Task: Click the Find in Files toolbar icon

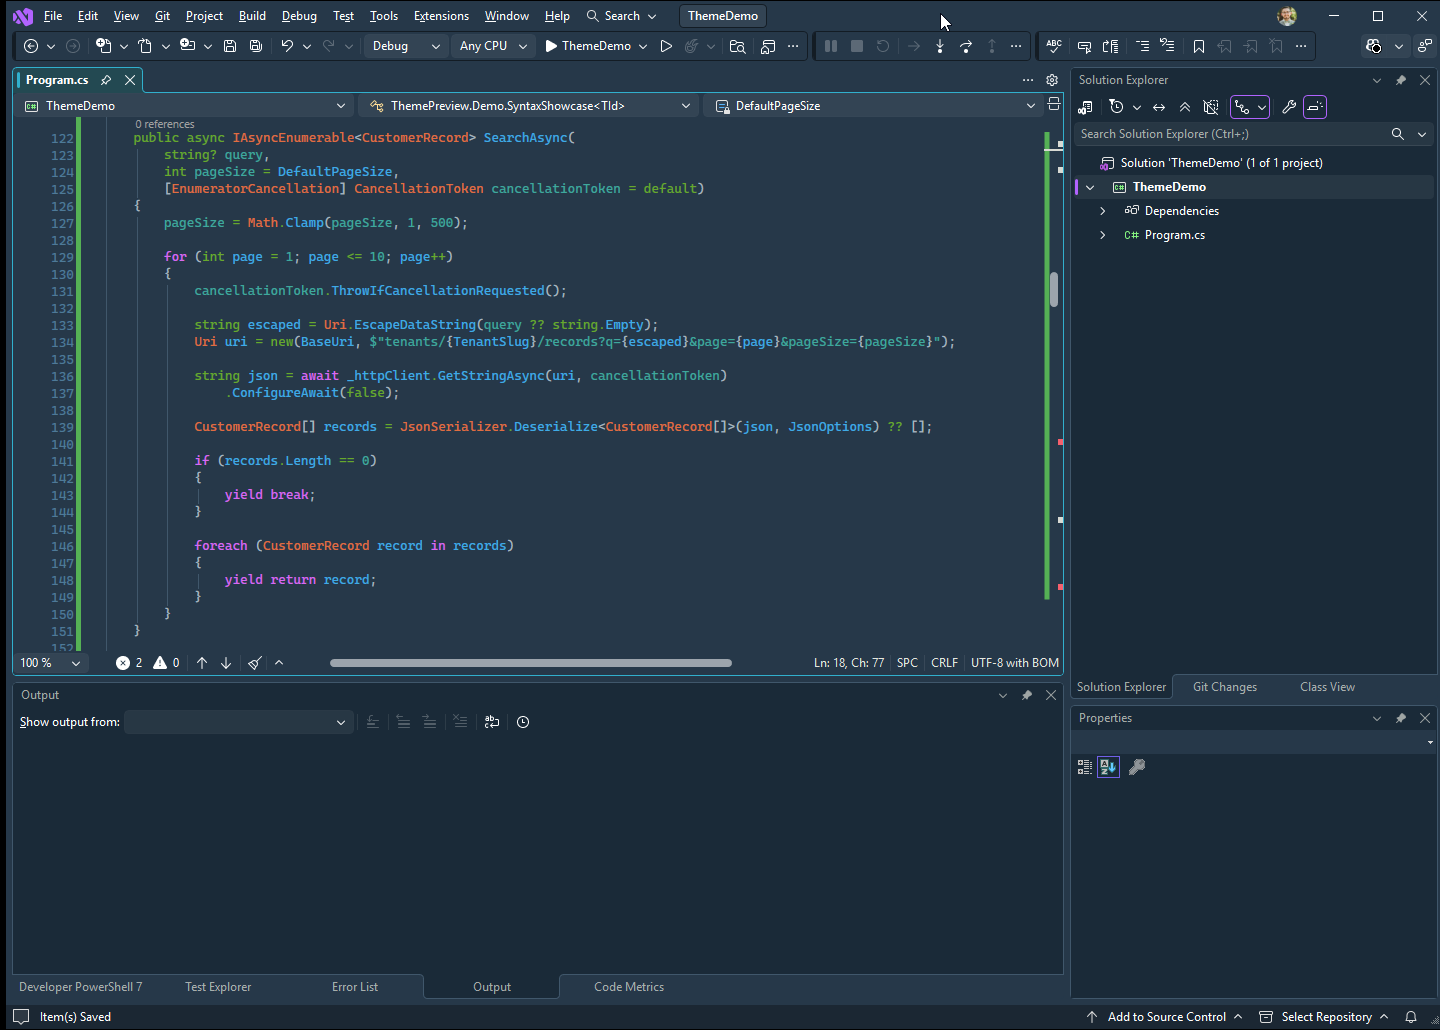Action: click(x=738, y=46)
